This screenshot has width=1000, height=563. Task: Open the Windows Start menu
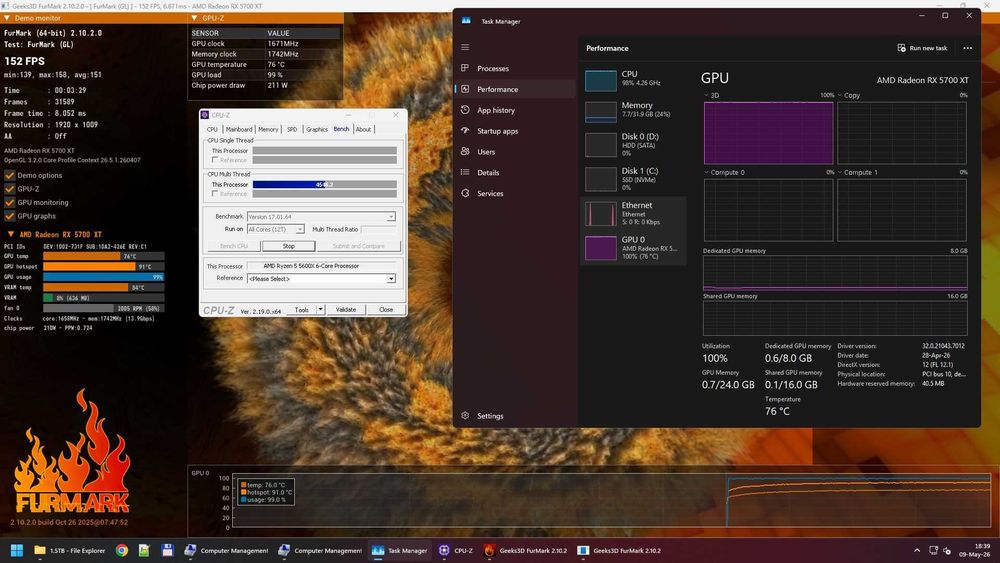17,550
